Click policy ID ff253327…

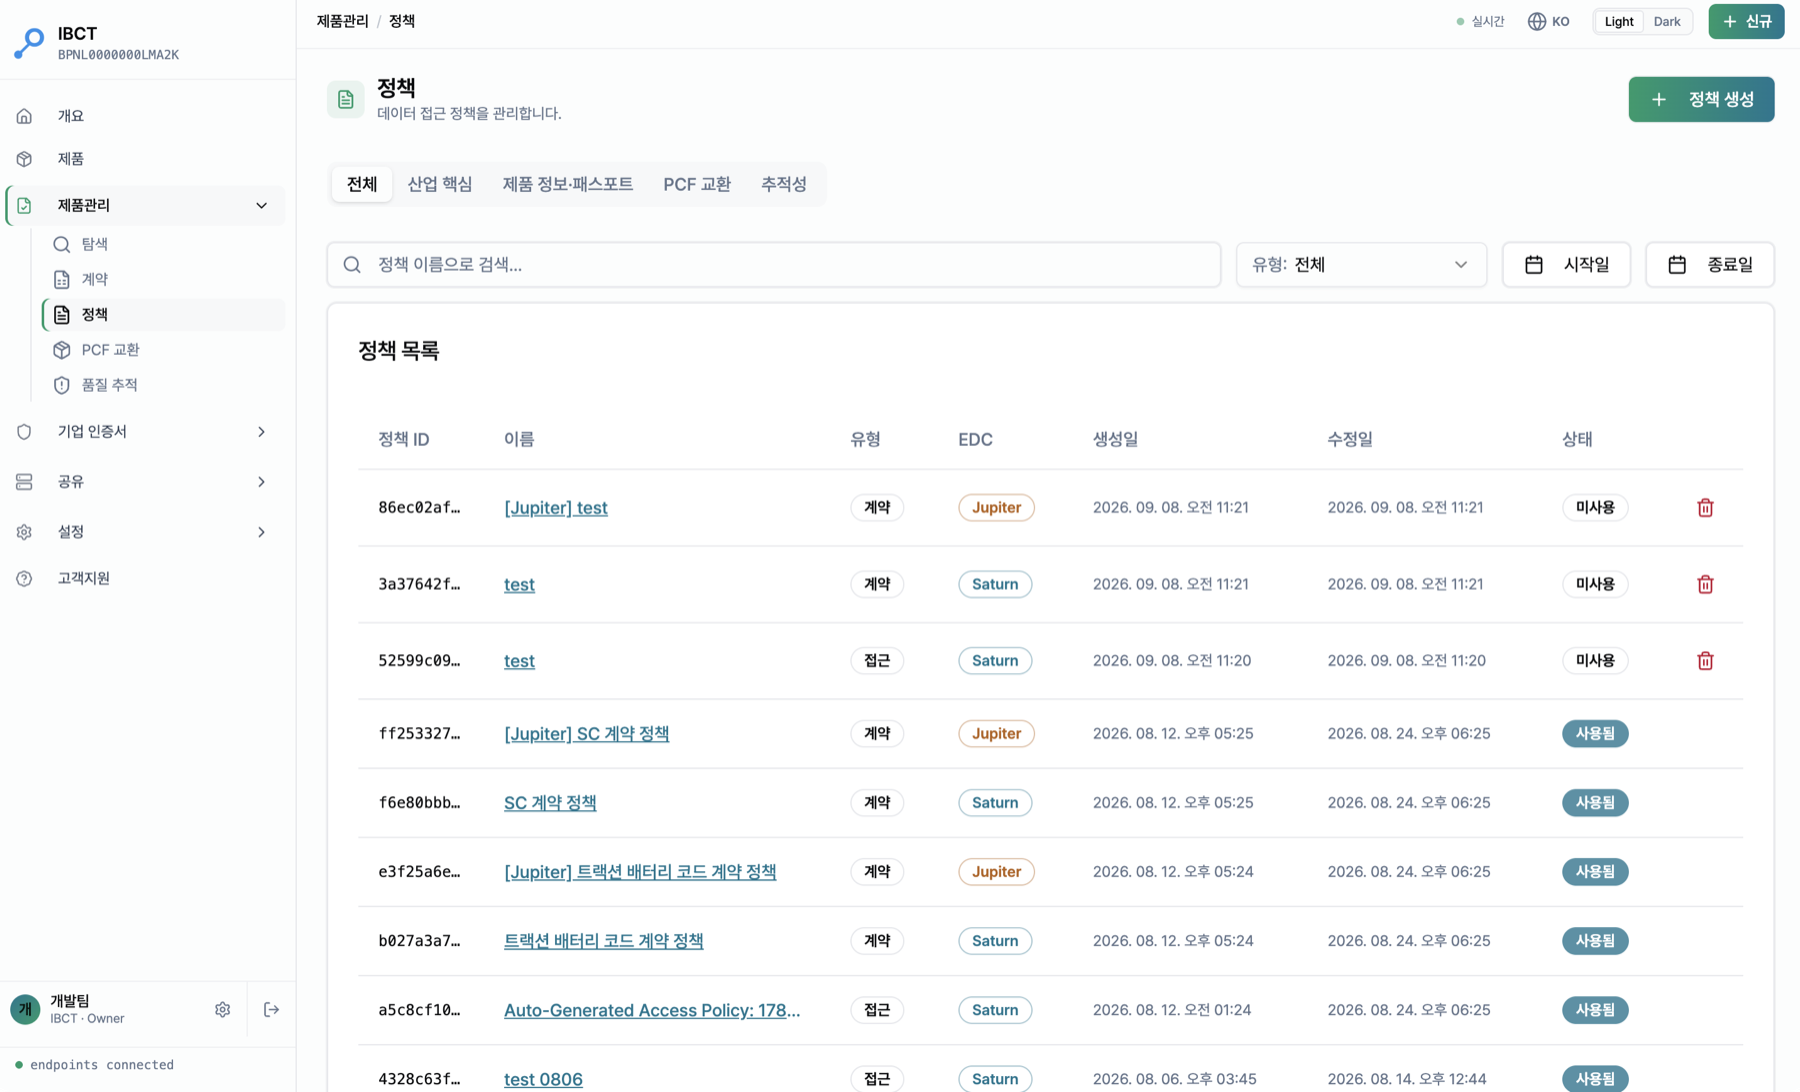tap(419, 734)
